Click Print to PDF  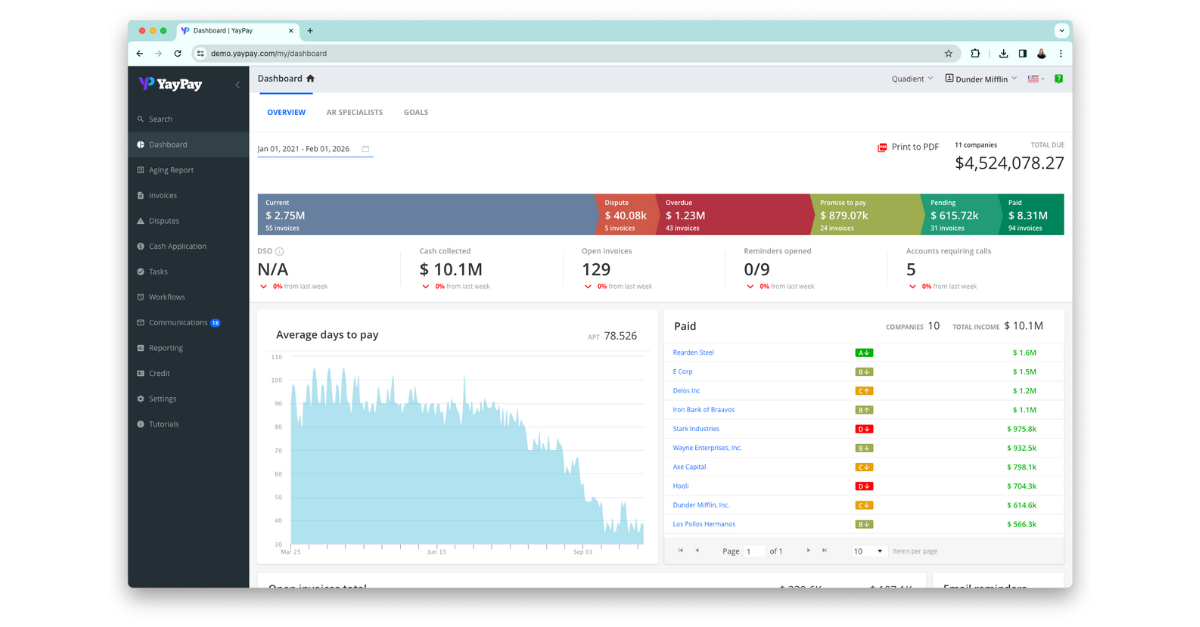908,147
